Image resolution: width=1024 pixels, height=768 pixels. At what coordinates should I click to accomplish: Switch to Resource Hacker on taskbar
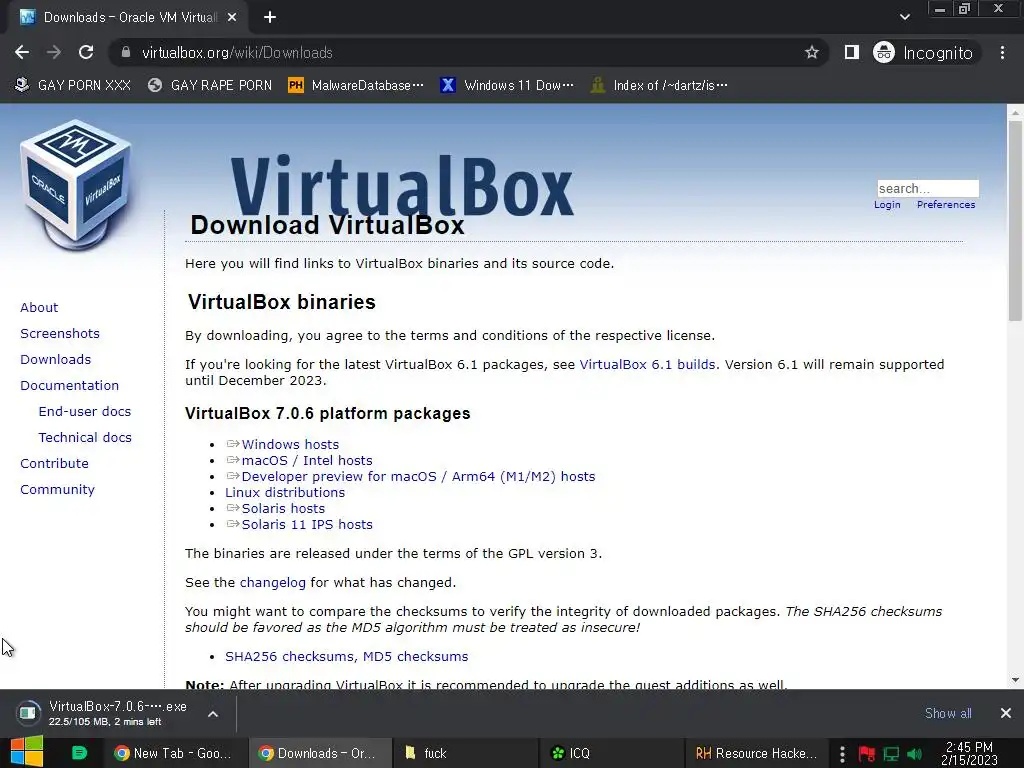point(756,753)
